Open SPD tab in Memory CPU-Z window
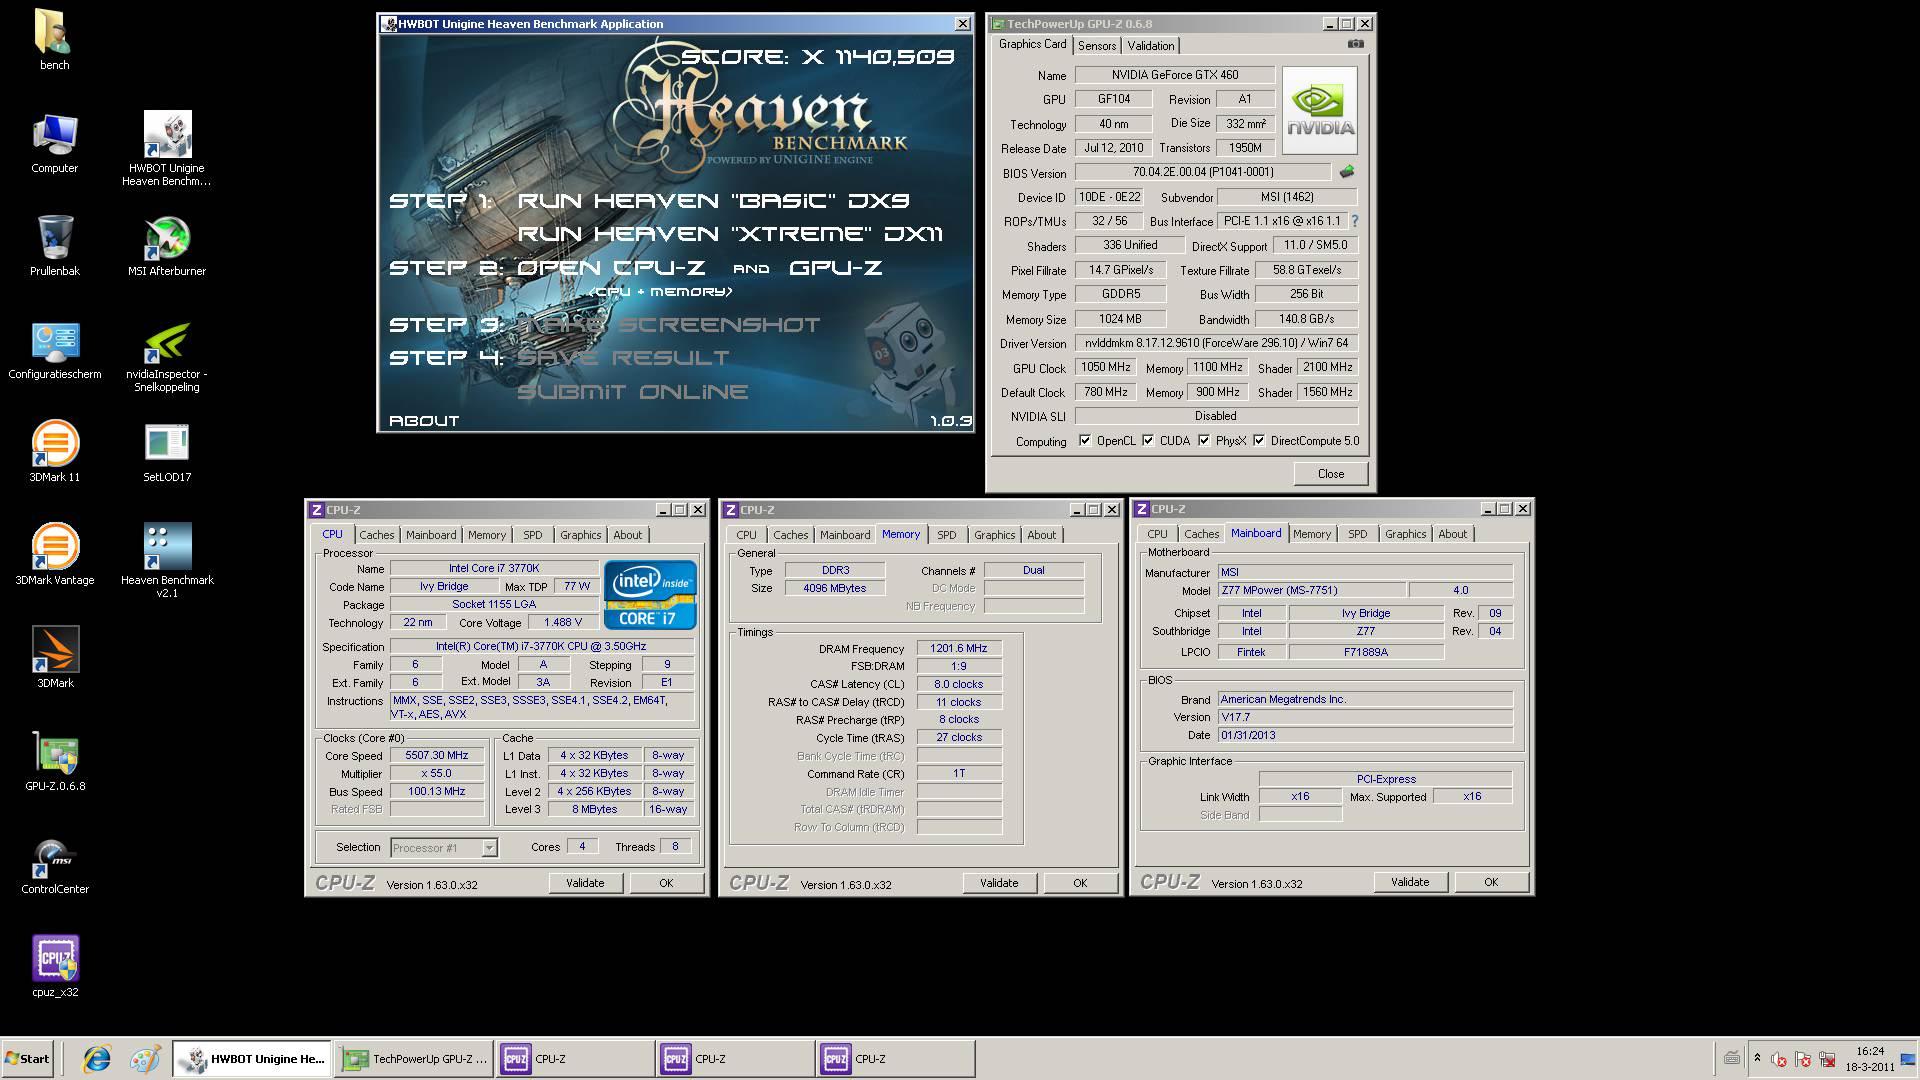Viewport: 1920px width, 1080px height. coord(947,535)
